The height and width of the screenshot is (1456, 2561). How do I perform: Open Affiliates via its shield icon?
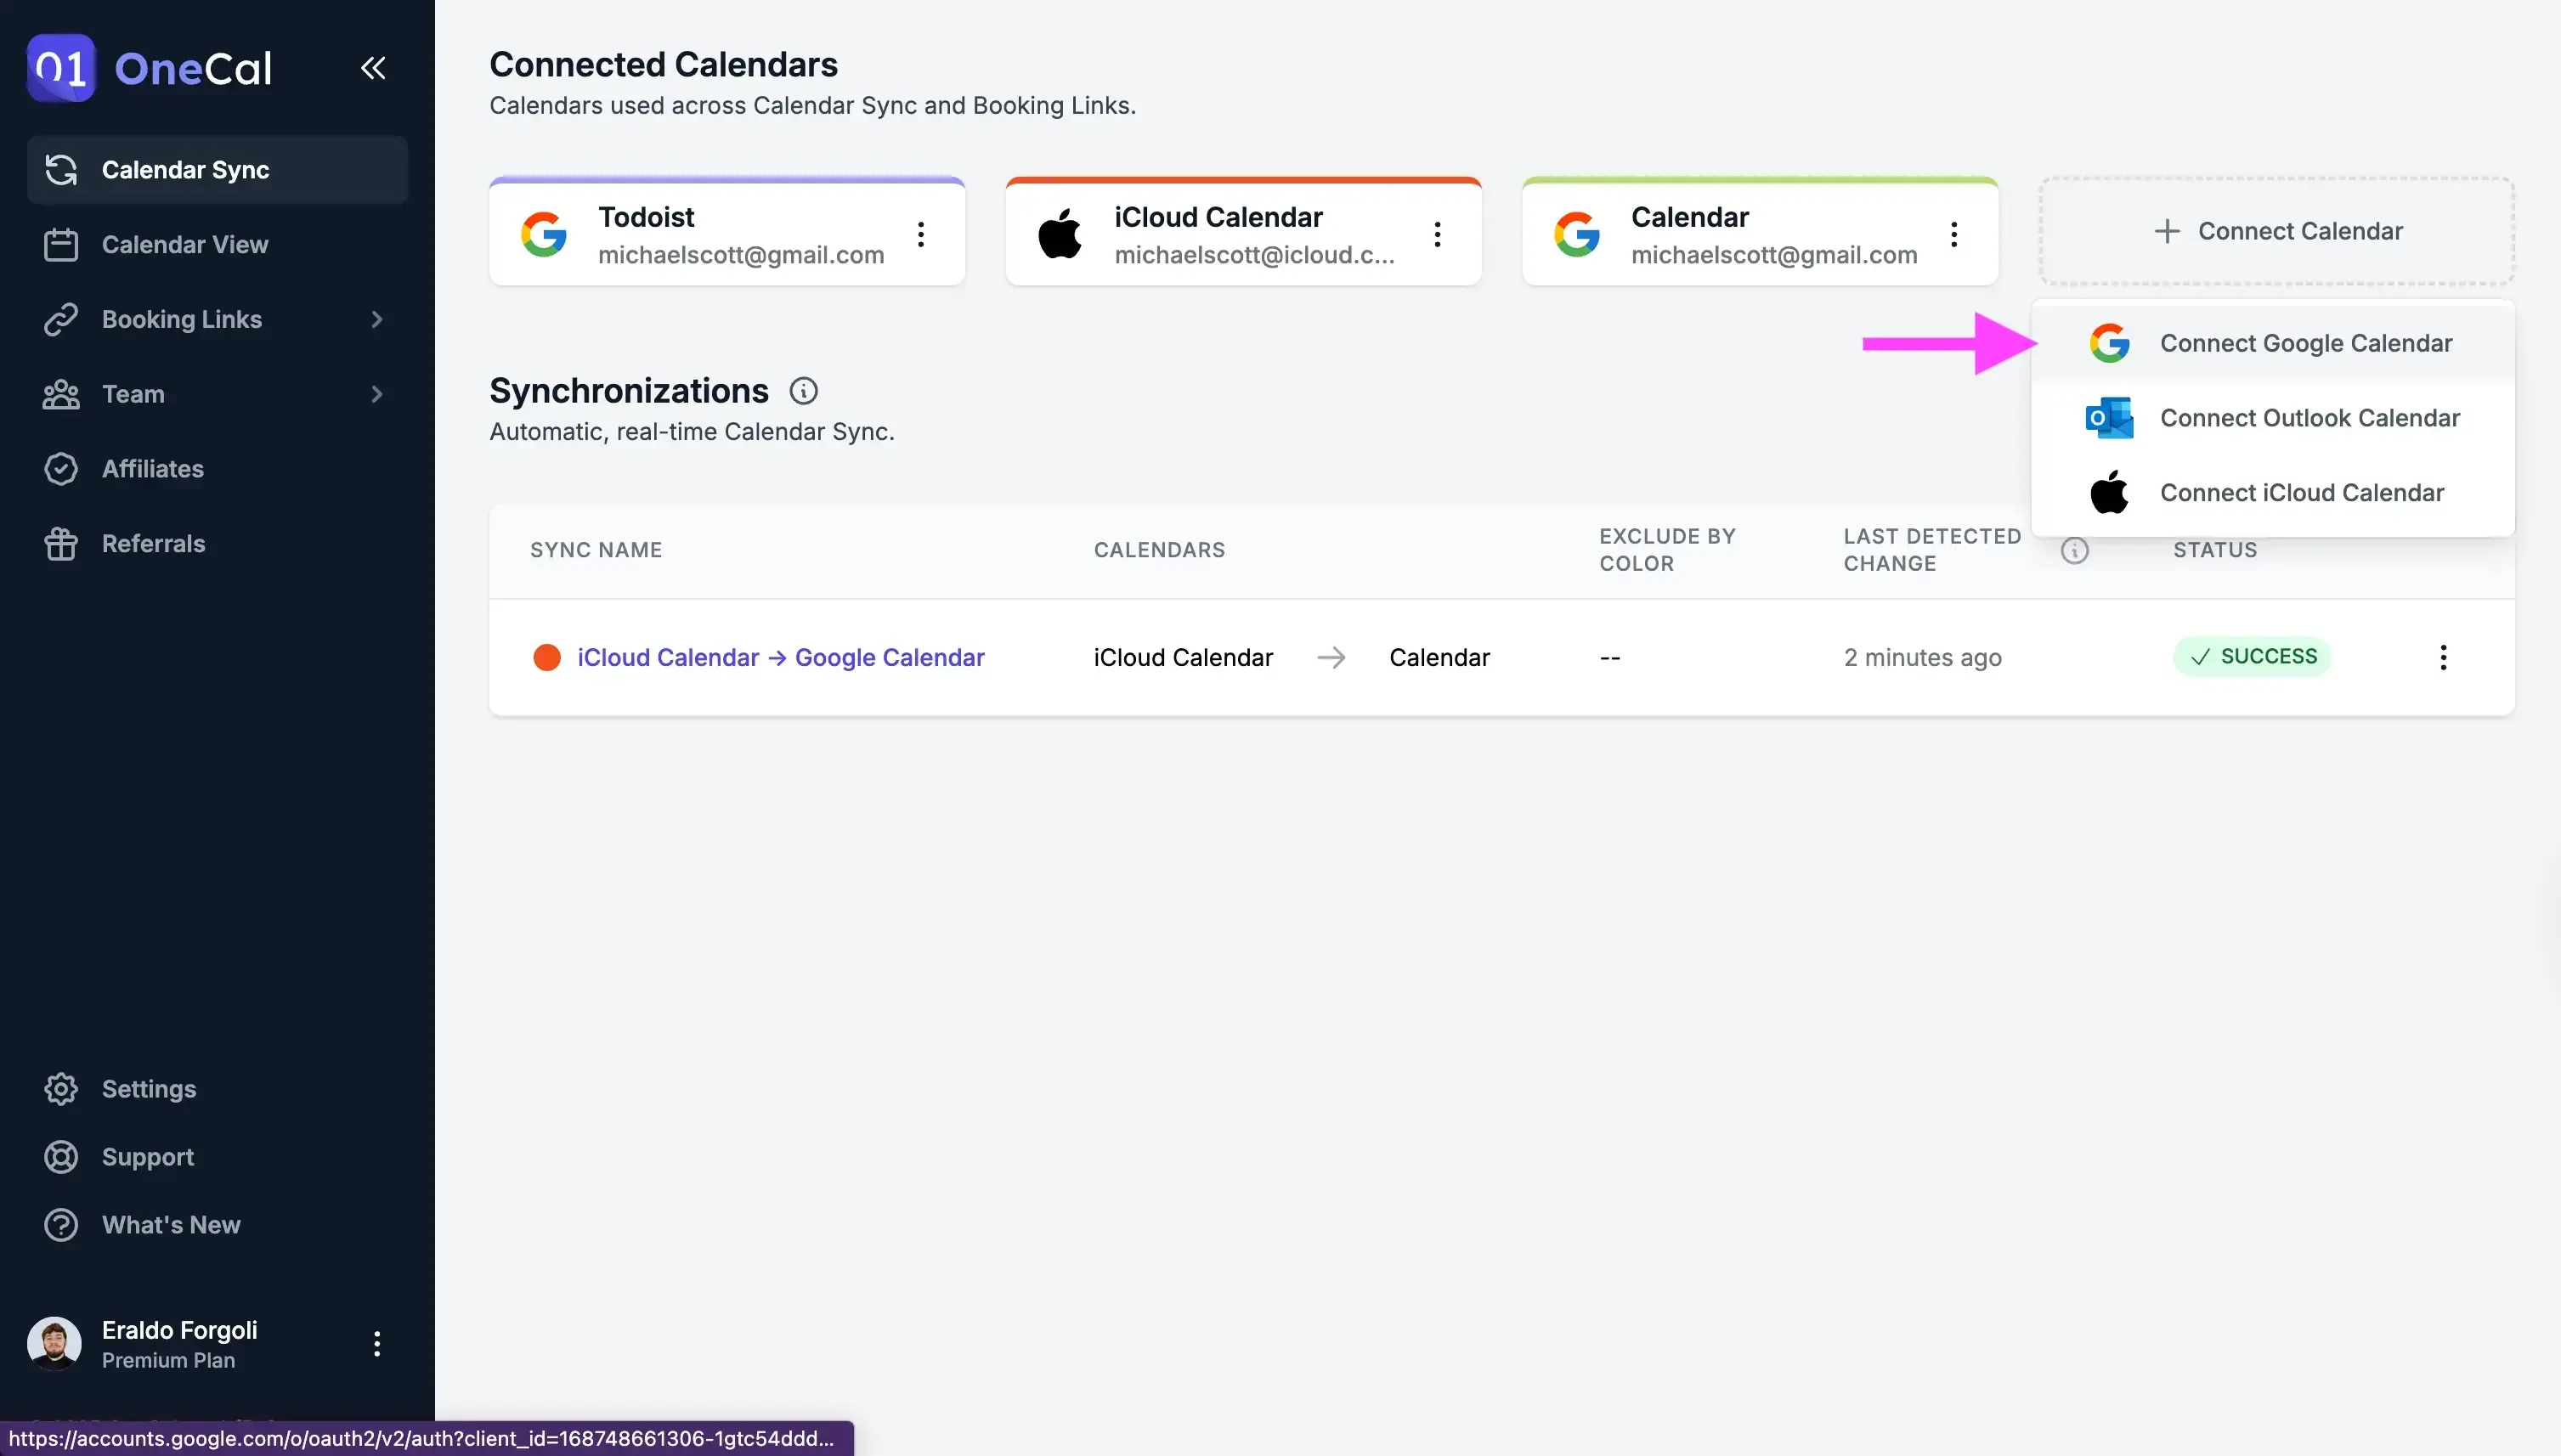pyautogui.click(x=60, y=468)
